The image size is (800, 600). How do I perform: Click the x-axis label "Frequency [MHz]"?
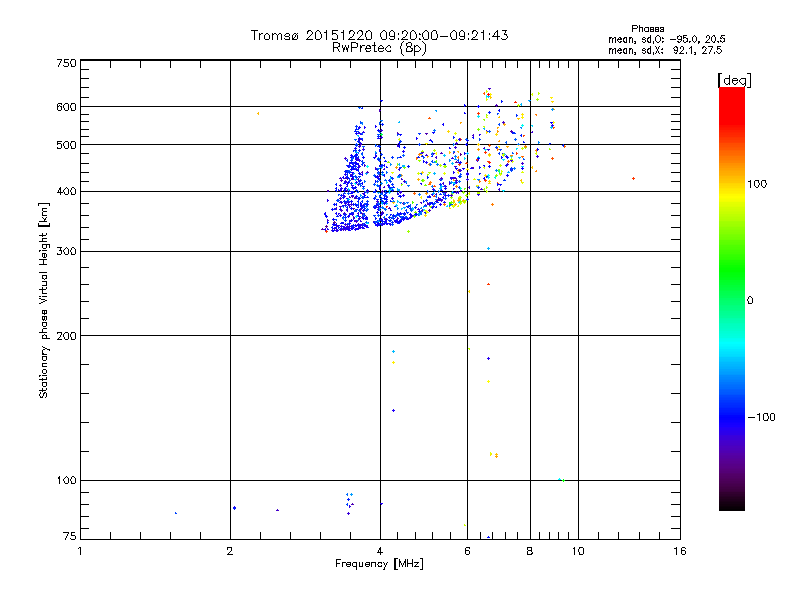click(379, 564)
